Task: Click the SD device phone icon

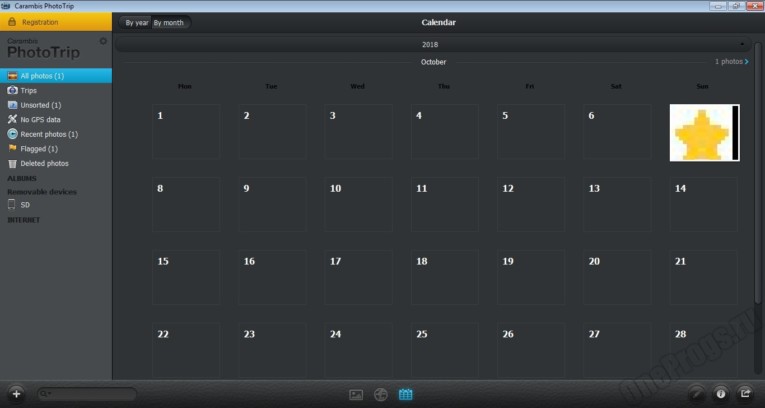Action: pos(12,204)
